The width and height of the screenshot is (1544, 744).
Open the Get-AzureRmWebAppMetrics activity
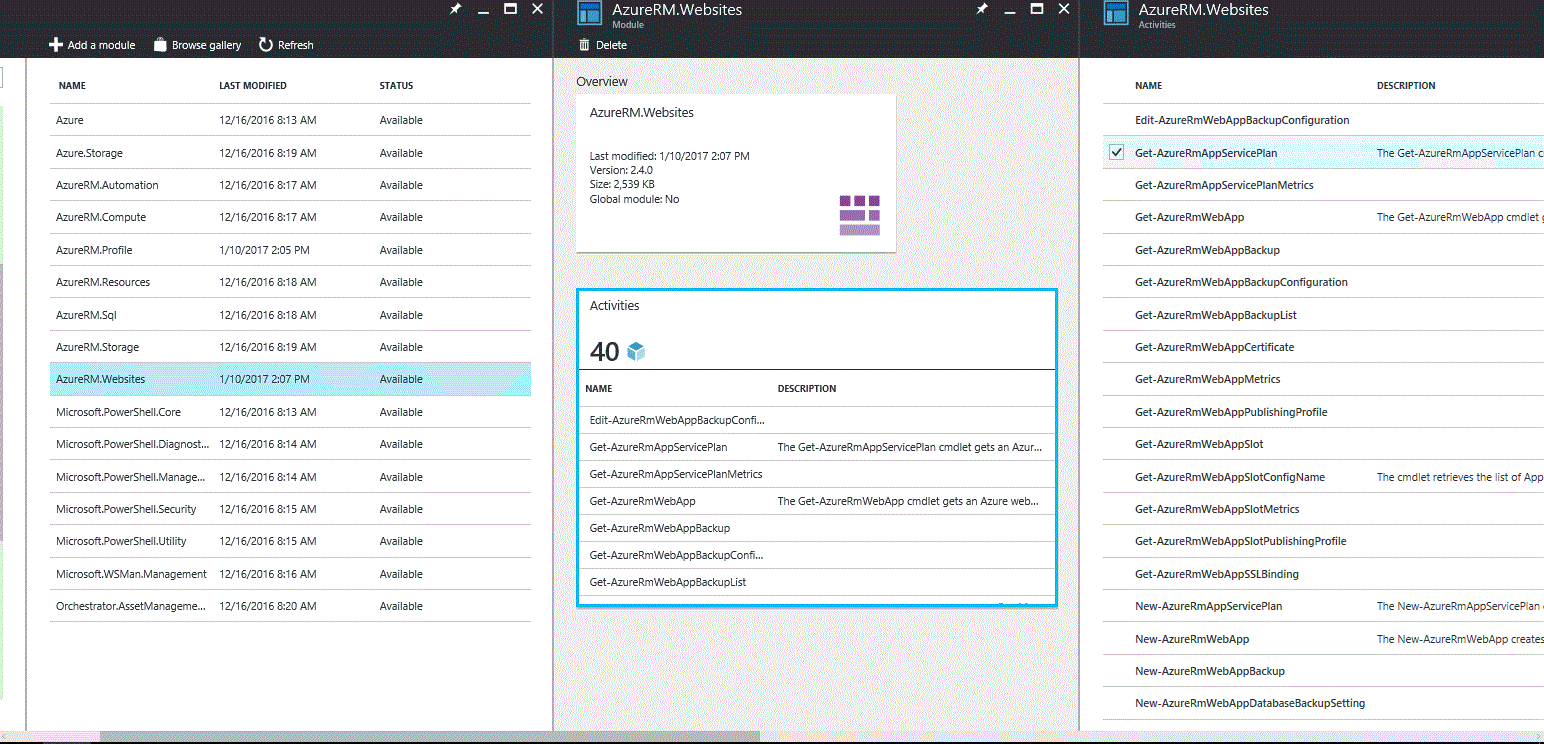[1208, 379]
